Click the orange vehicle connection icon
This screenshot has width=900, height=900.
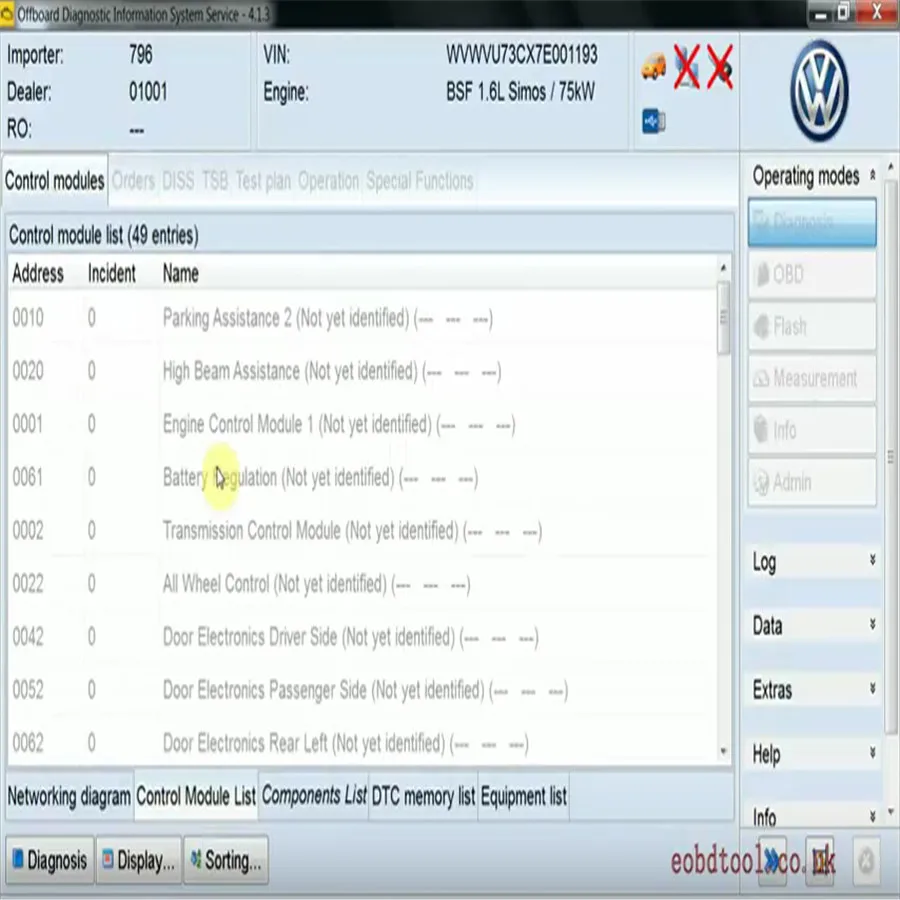(x=653, y=66)
